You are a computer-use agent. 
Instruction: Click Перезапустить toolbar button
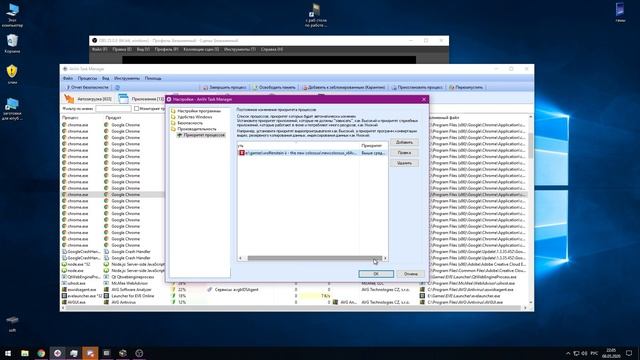[466, 87]
